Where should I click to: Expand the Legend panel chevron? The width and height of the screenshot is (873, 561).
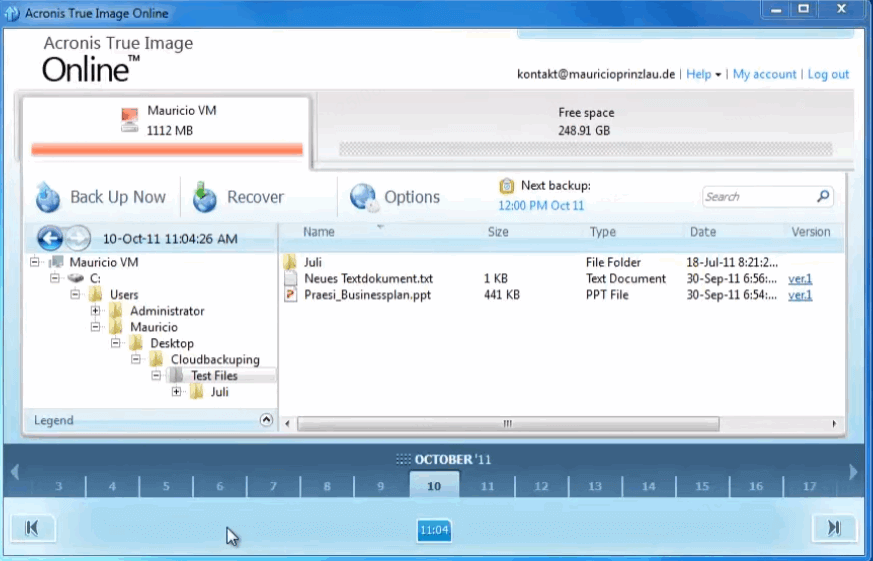266,420
